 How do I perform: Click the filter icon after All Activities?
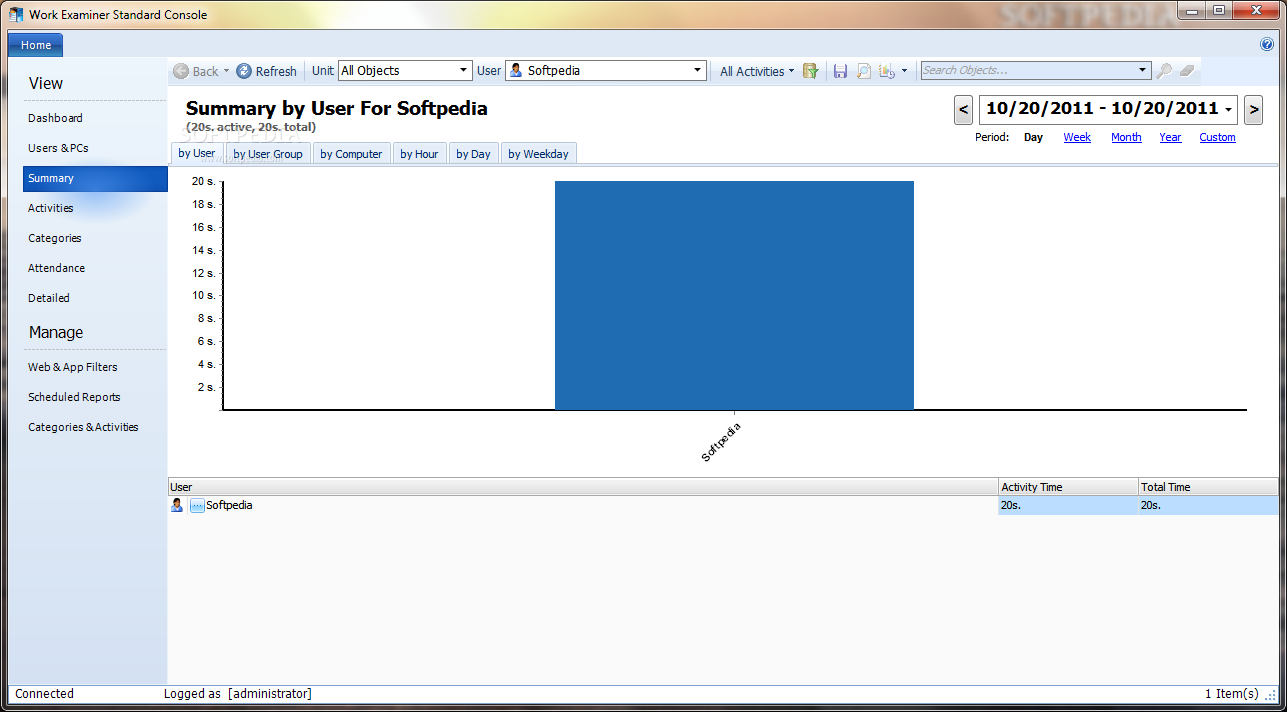coord(810,71)
